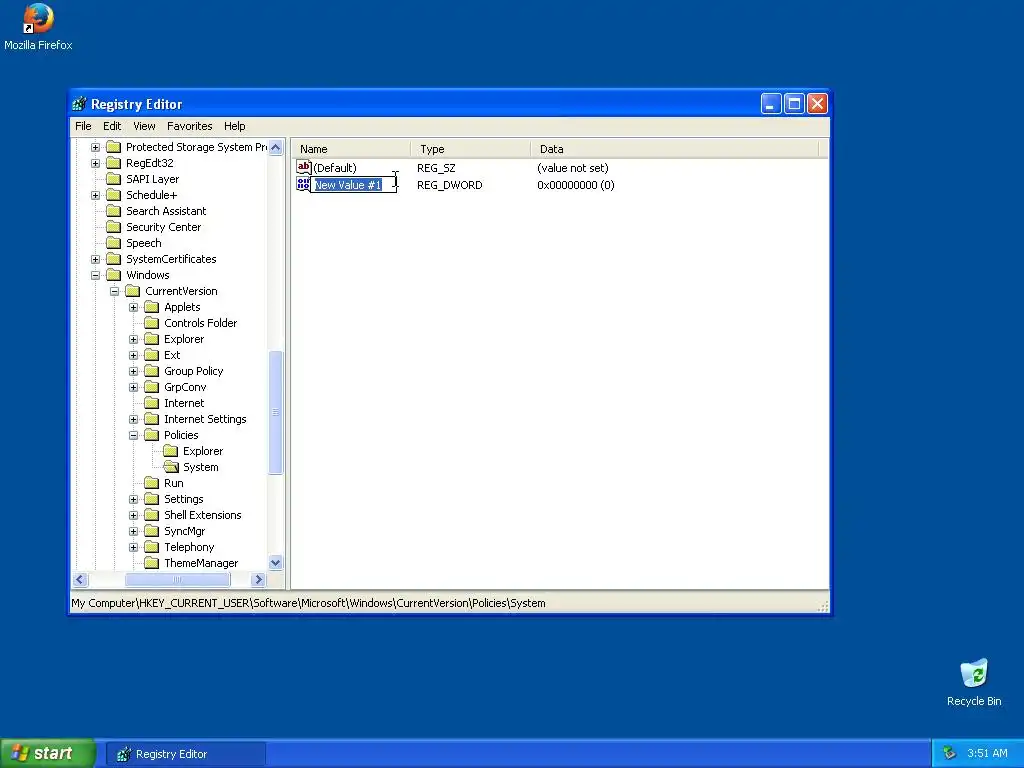Click the SystemCertificates folder icon
Screen dimensions: 1024x768
pyautogui.click(x=114, y=259)
